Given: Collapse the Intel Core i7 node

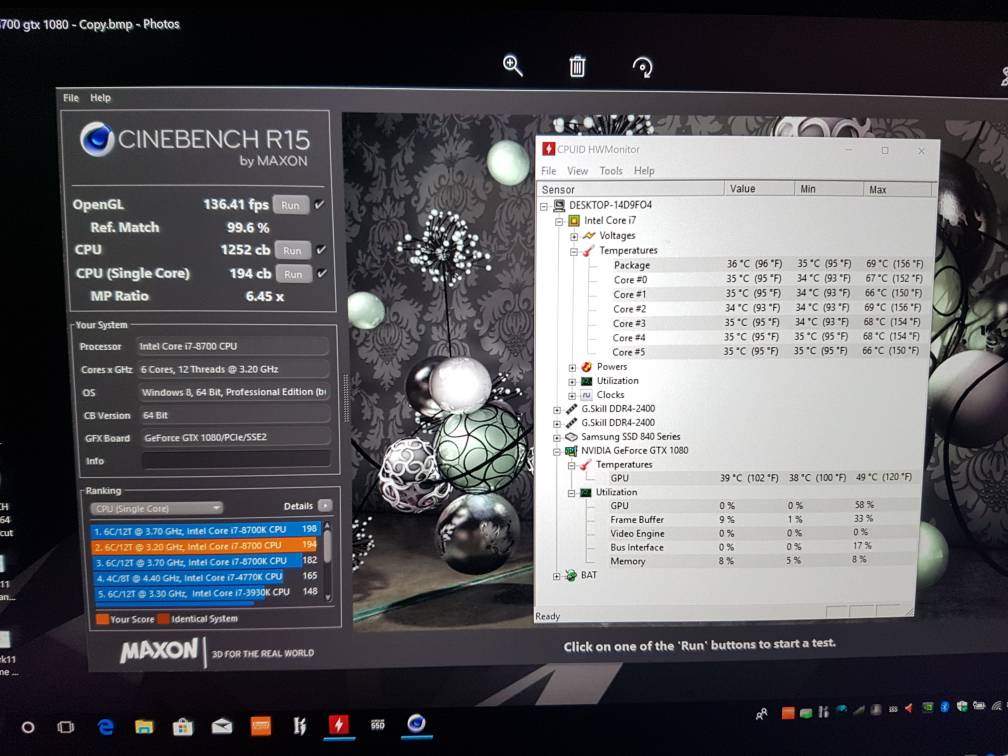Looking at the screenshot, I should click(559, 221).
